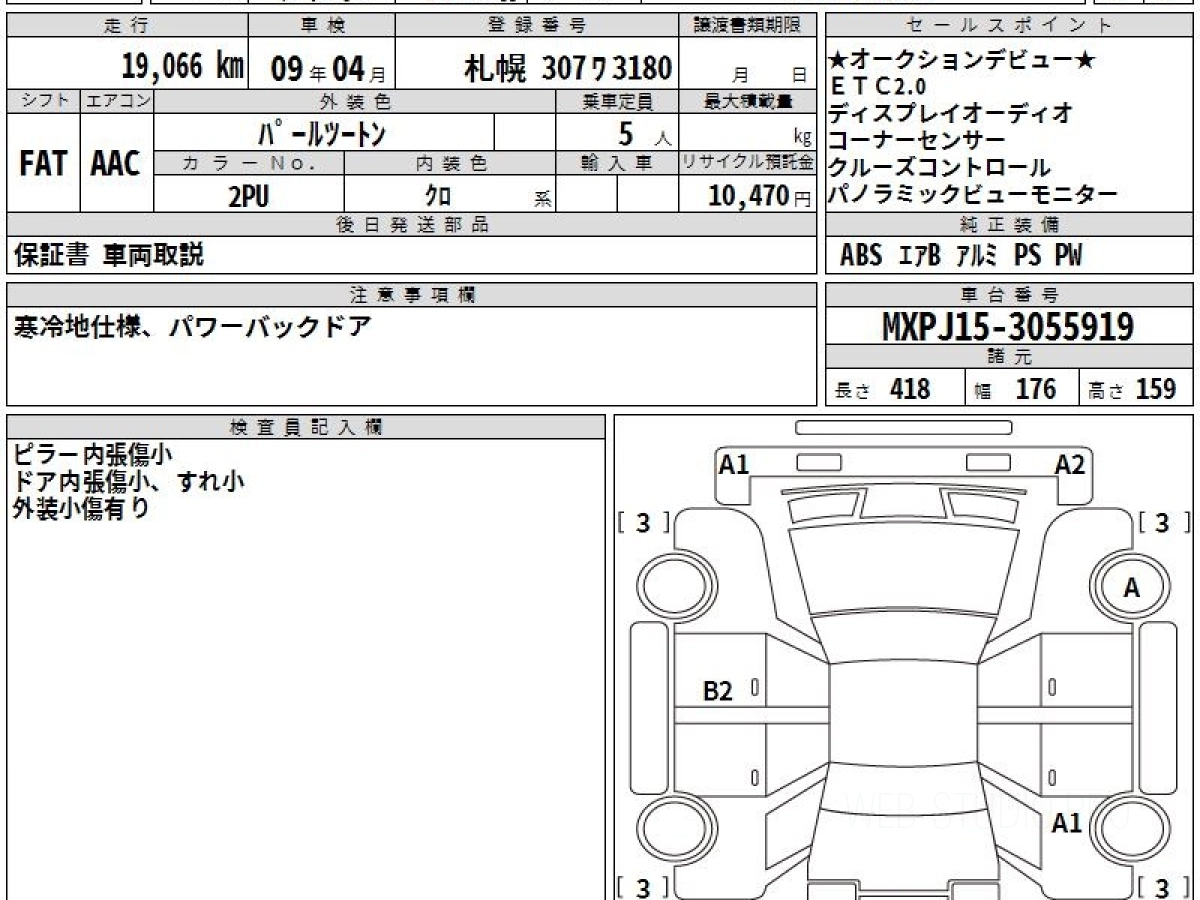Click the 走行 column header
The height and width of the screenshot is (900, 1200).
(x=126, y=25)
